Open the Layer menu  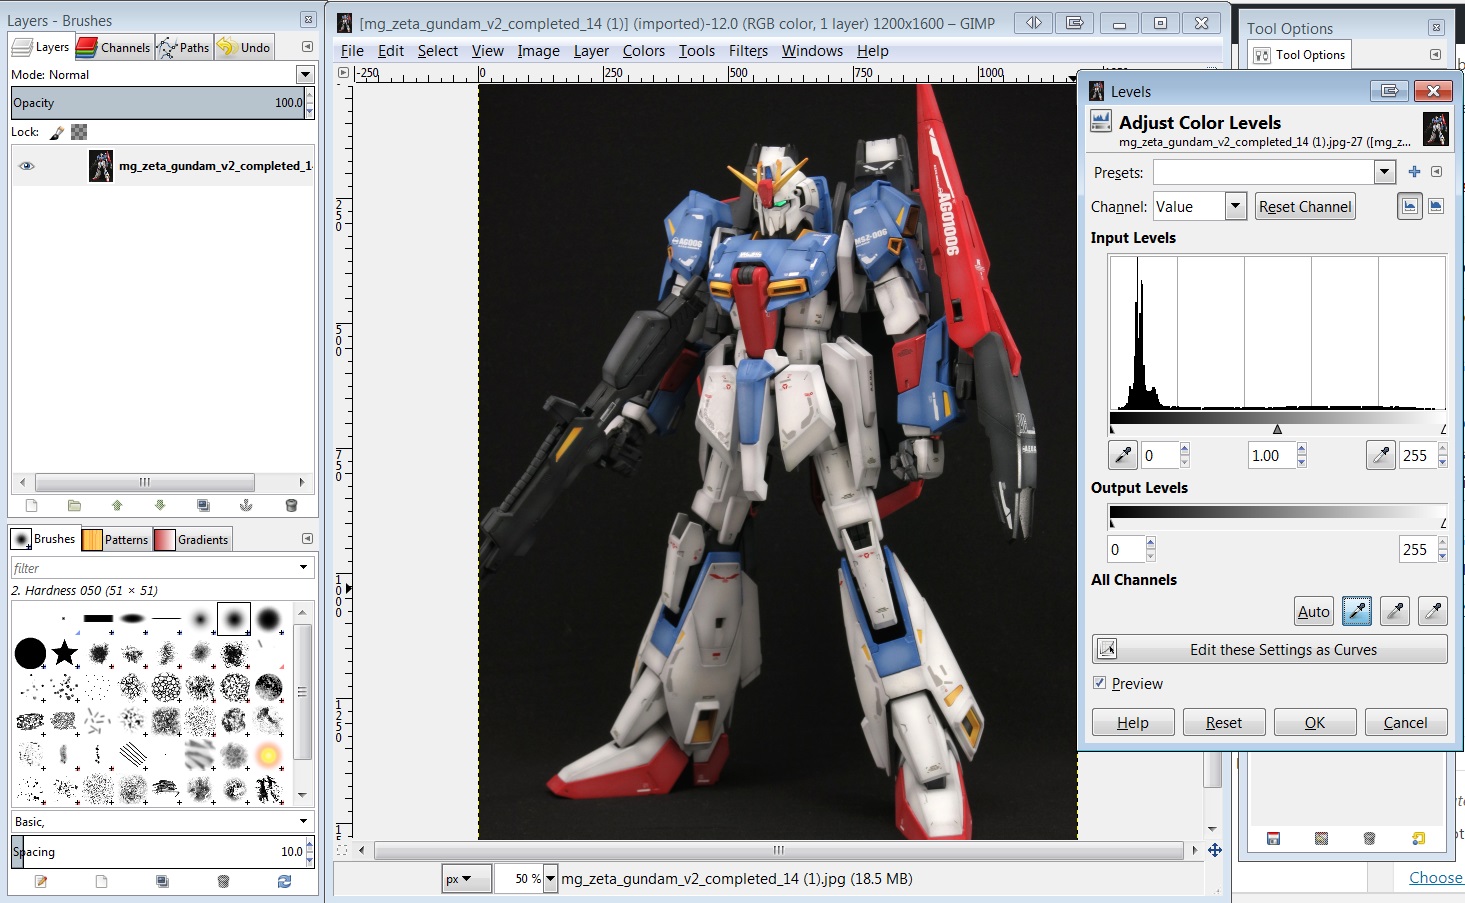click(x=591, y=50)
